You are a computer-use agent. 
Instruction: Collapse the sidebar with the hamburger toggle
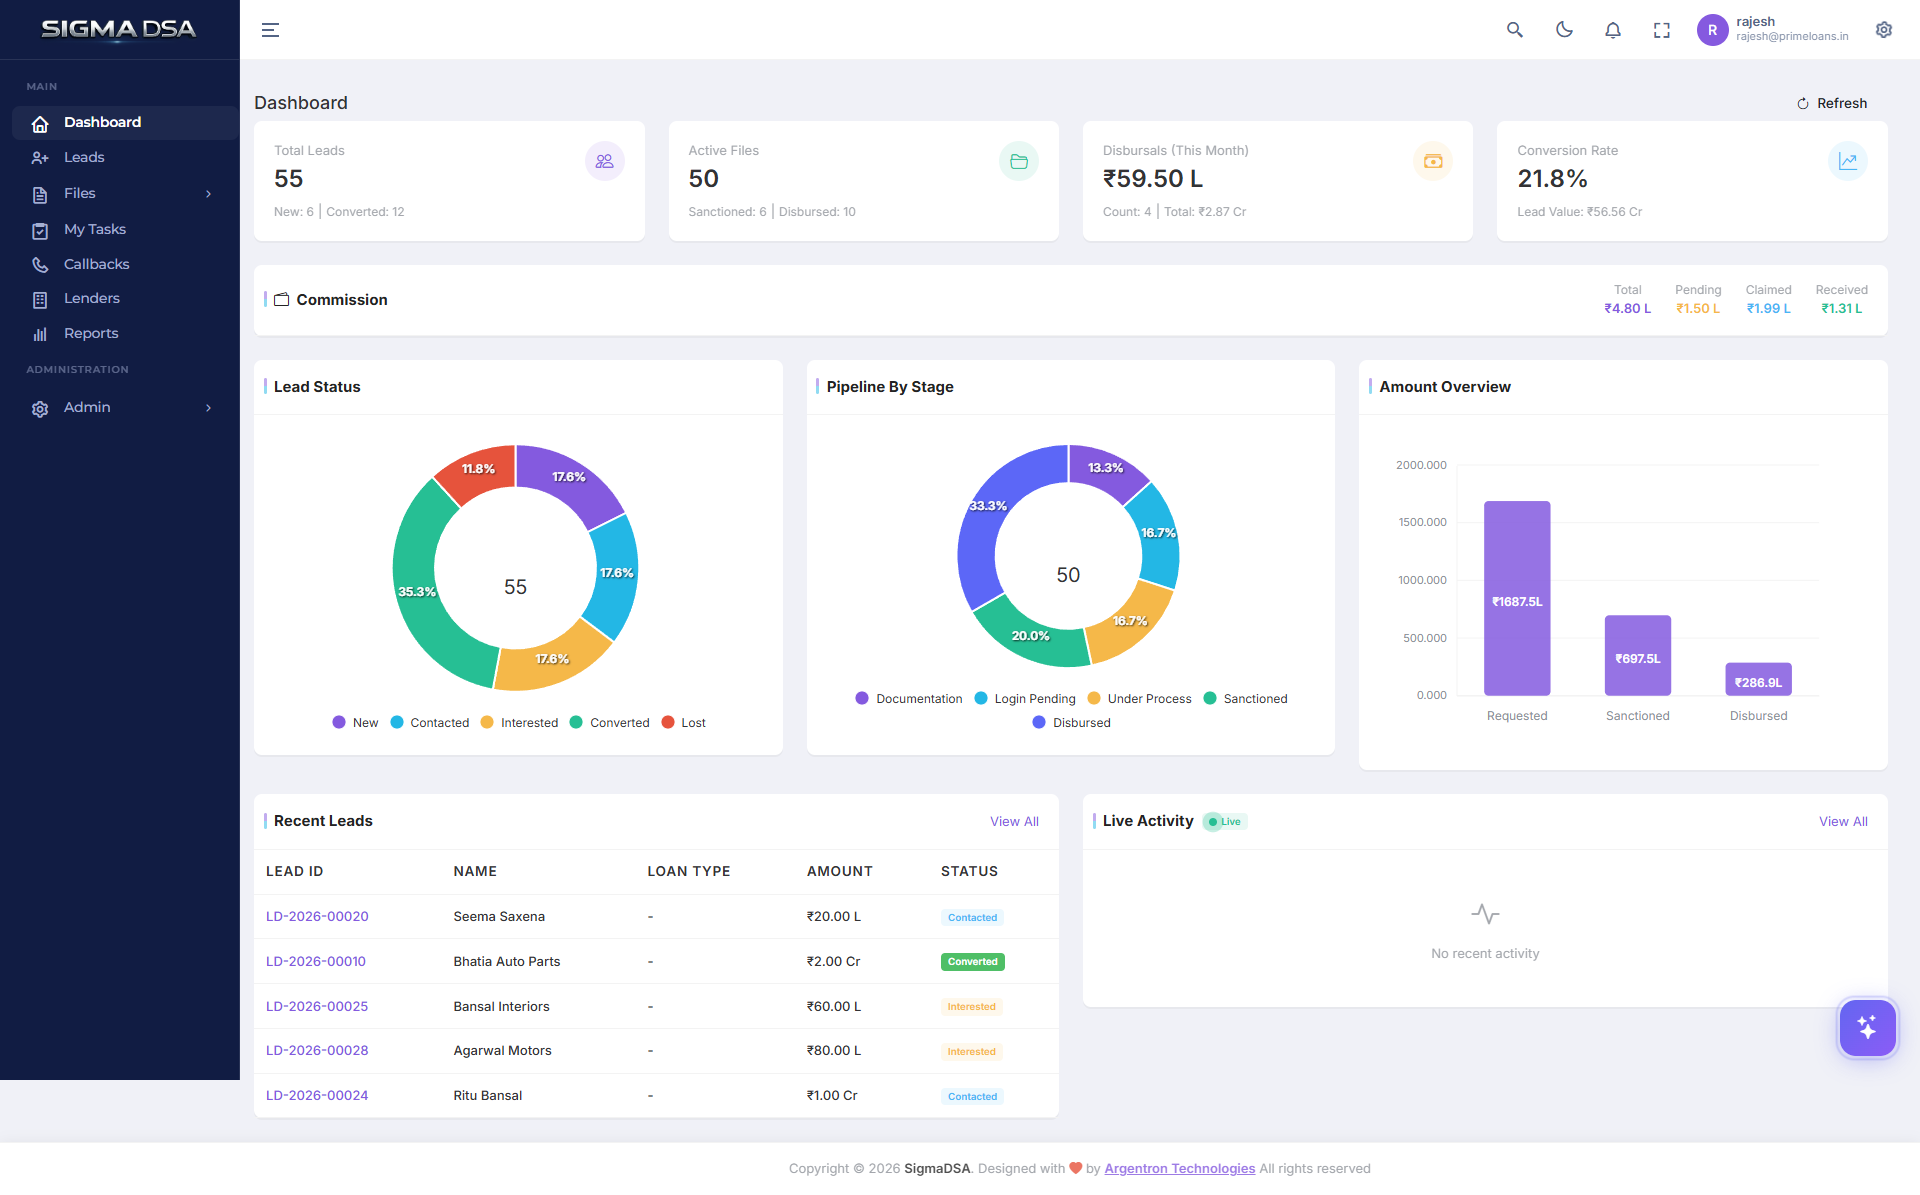point(270,30)
